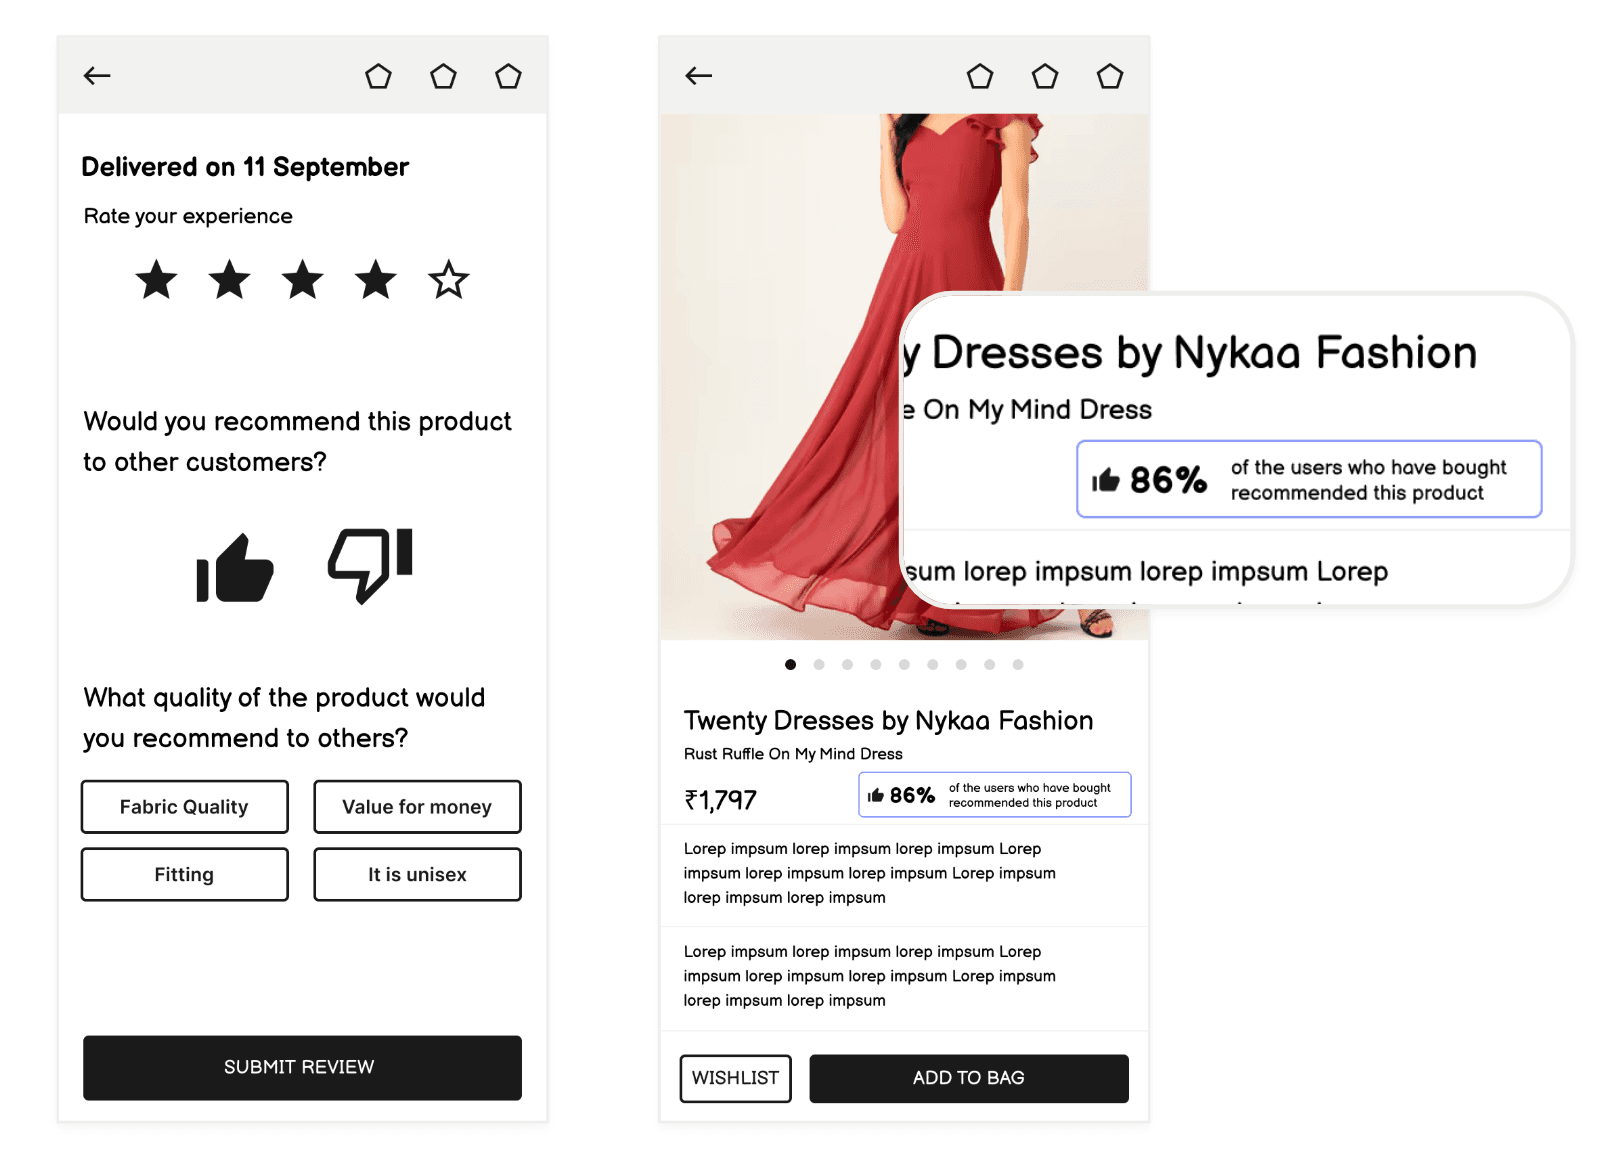The height and width of the screenshot is (1160, 1602).
Task: Tap the thumbs-up icon in the enlarged 86% callout
Action: coord(1106,481)
